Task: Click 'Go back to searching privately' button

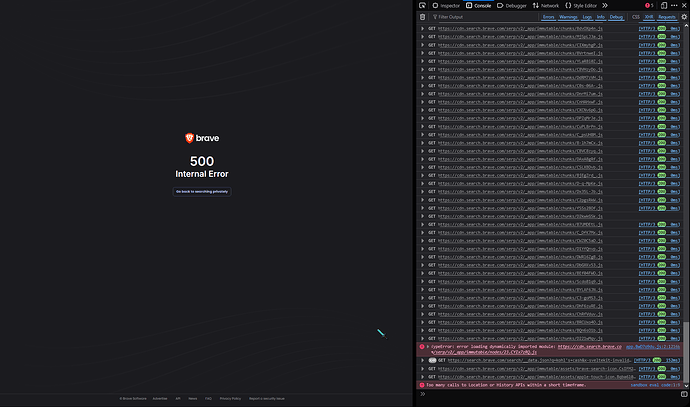Action: tap(202, 191)
